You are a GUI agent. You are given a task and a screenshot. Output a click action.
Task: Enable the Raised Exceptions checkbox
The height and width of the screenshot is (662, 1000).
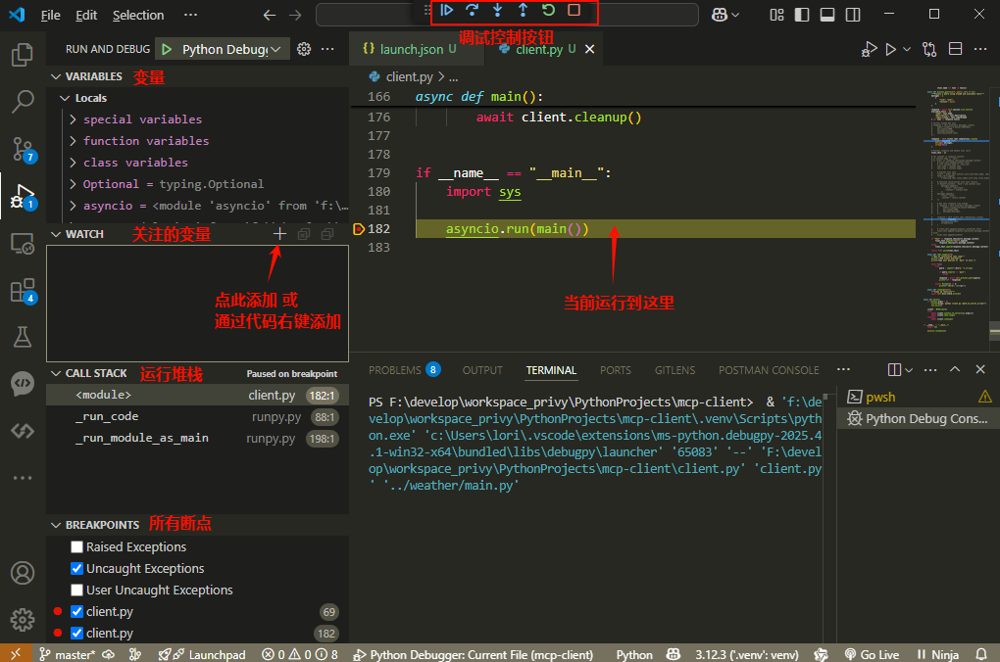coord(77,547)
